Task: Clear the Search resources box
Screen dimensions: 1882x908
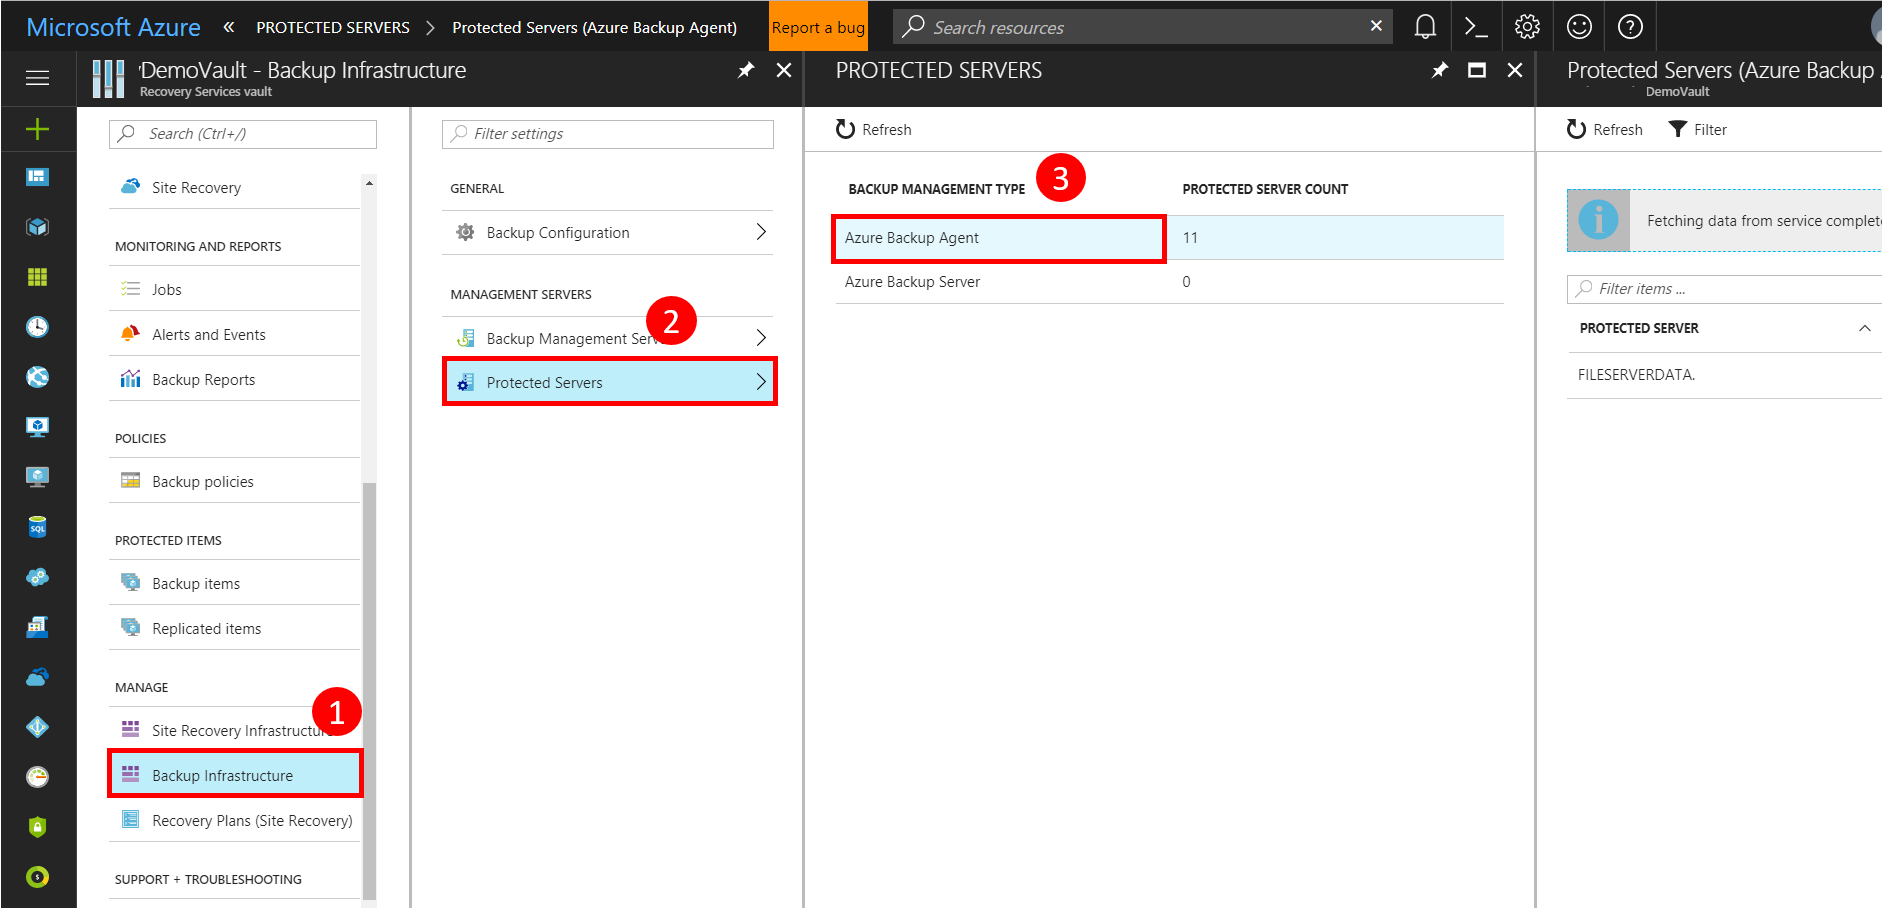Action: pyautogui.click(x=1376, y=26)
